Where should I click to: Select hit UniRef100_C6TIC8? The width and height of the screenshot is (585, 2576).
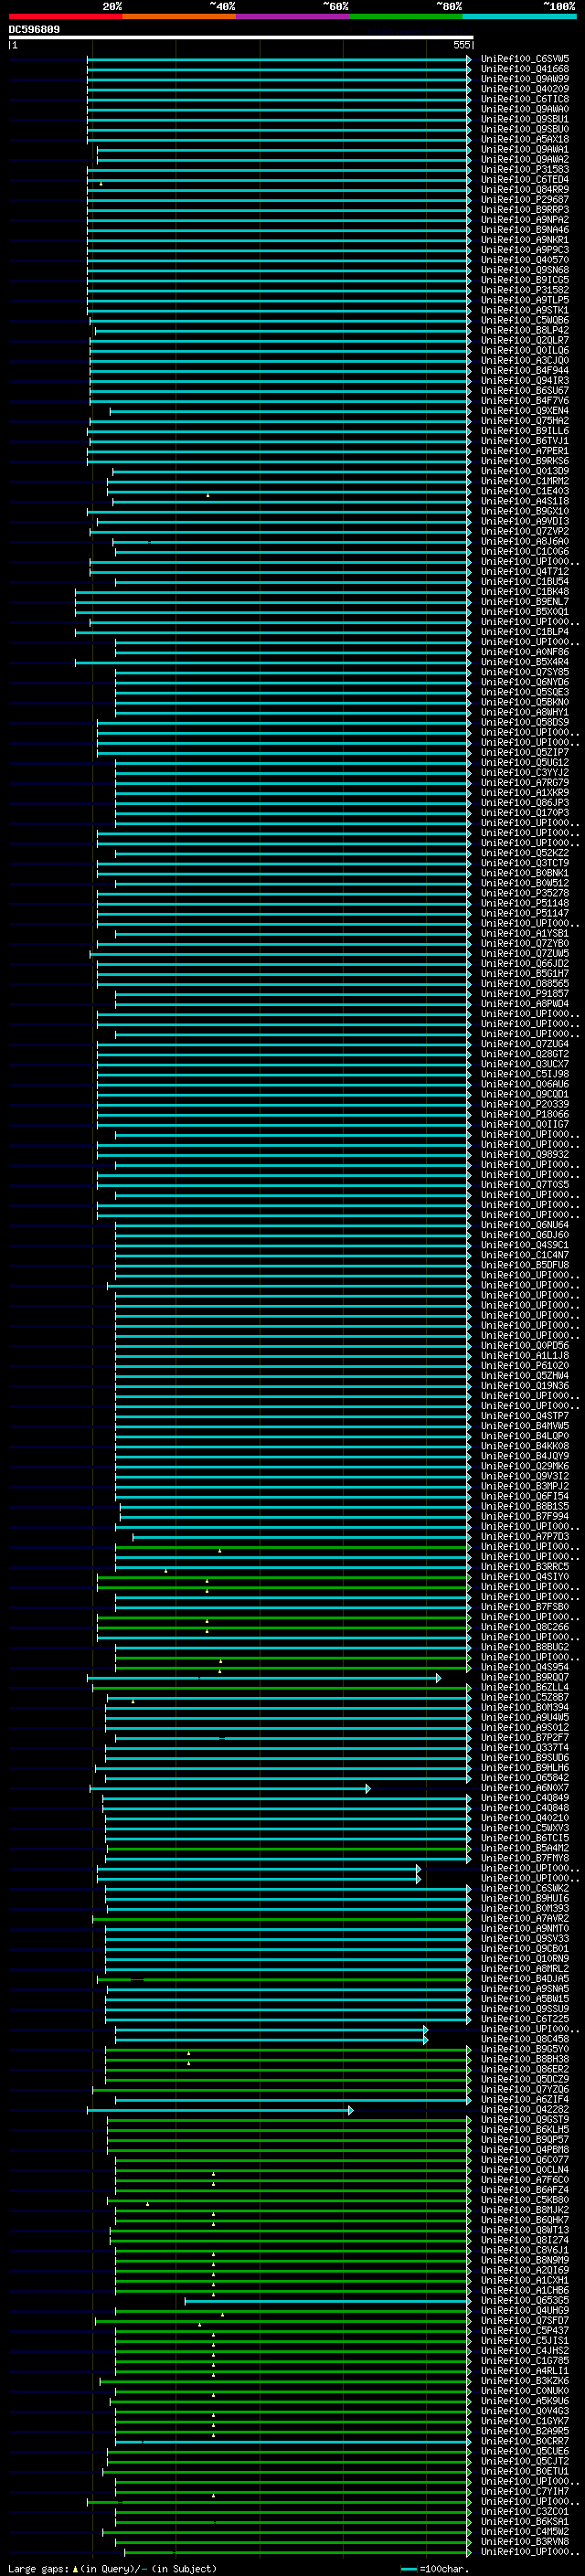(x=525, y=99)
